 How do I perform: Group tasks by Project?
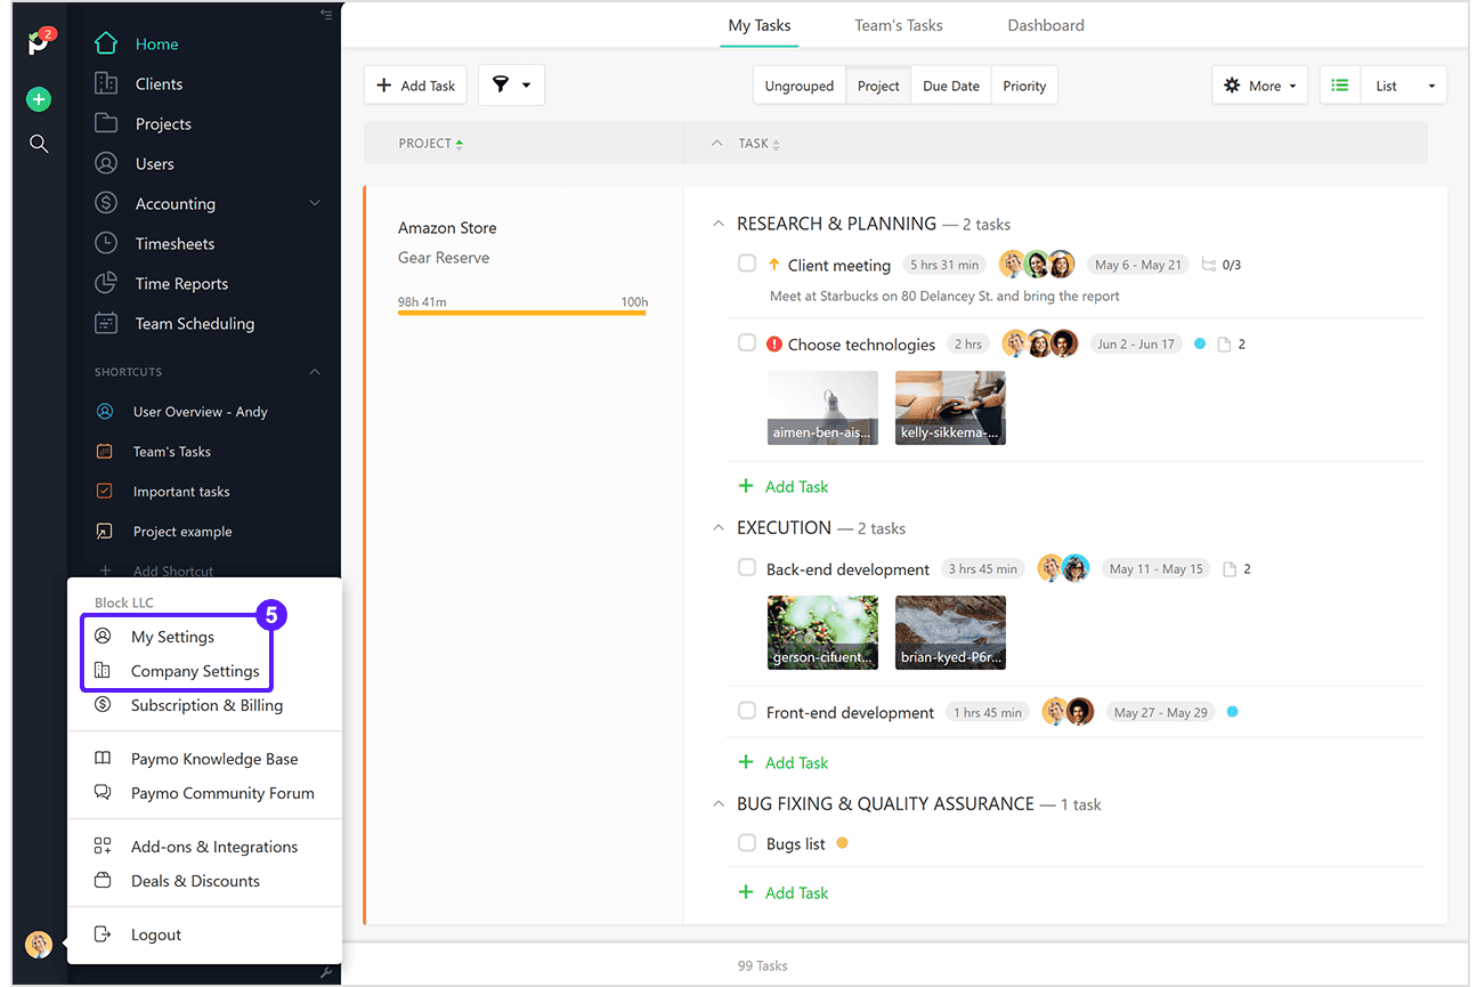878,86
